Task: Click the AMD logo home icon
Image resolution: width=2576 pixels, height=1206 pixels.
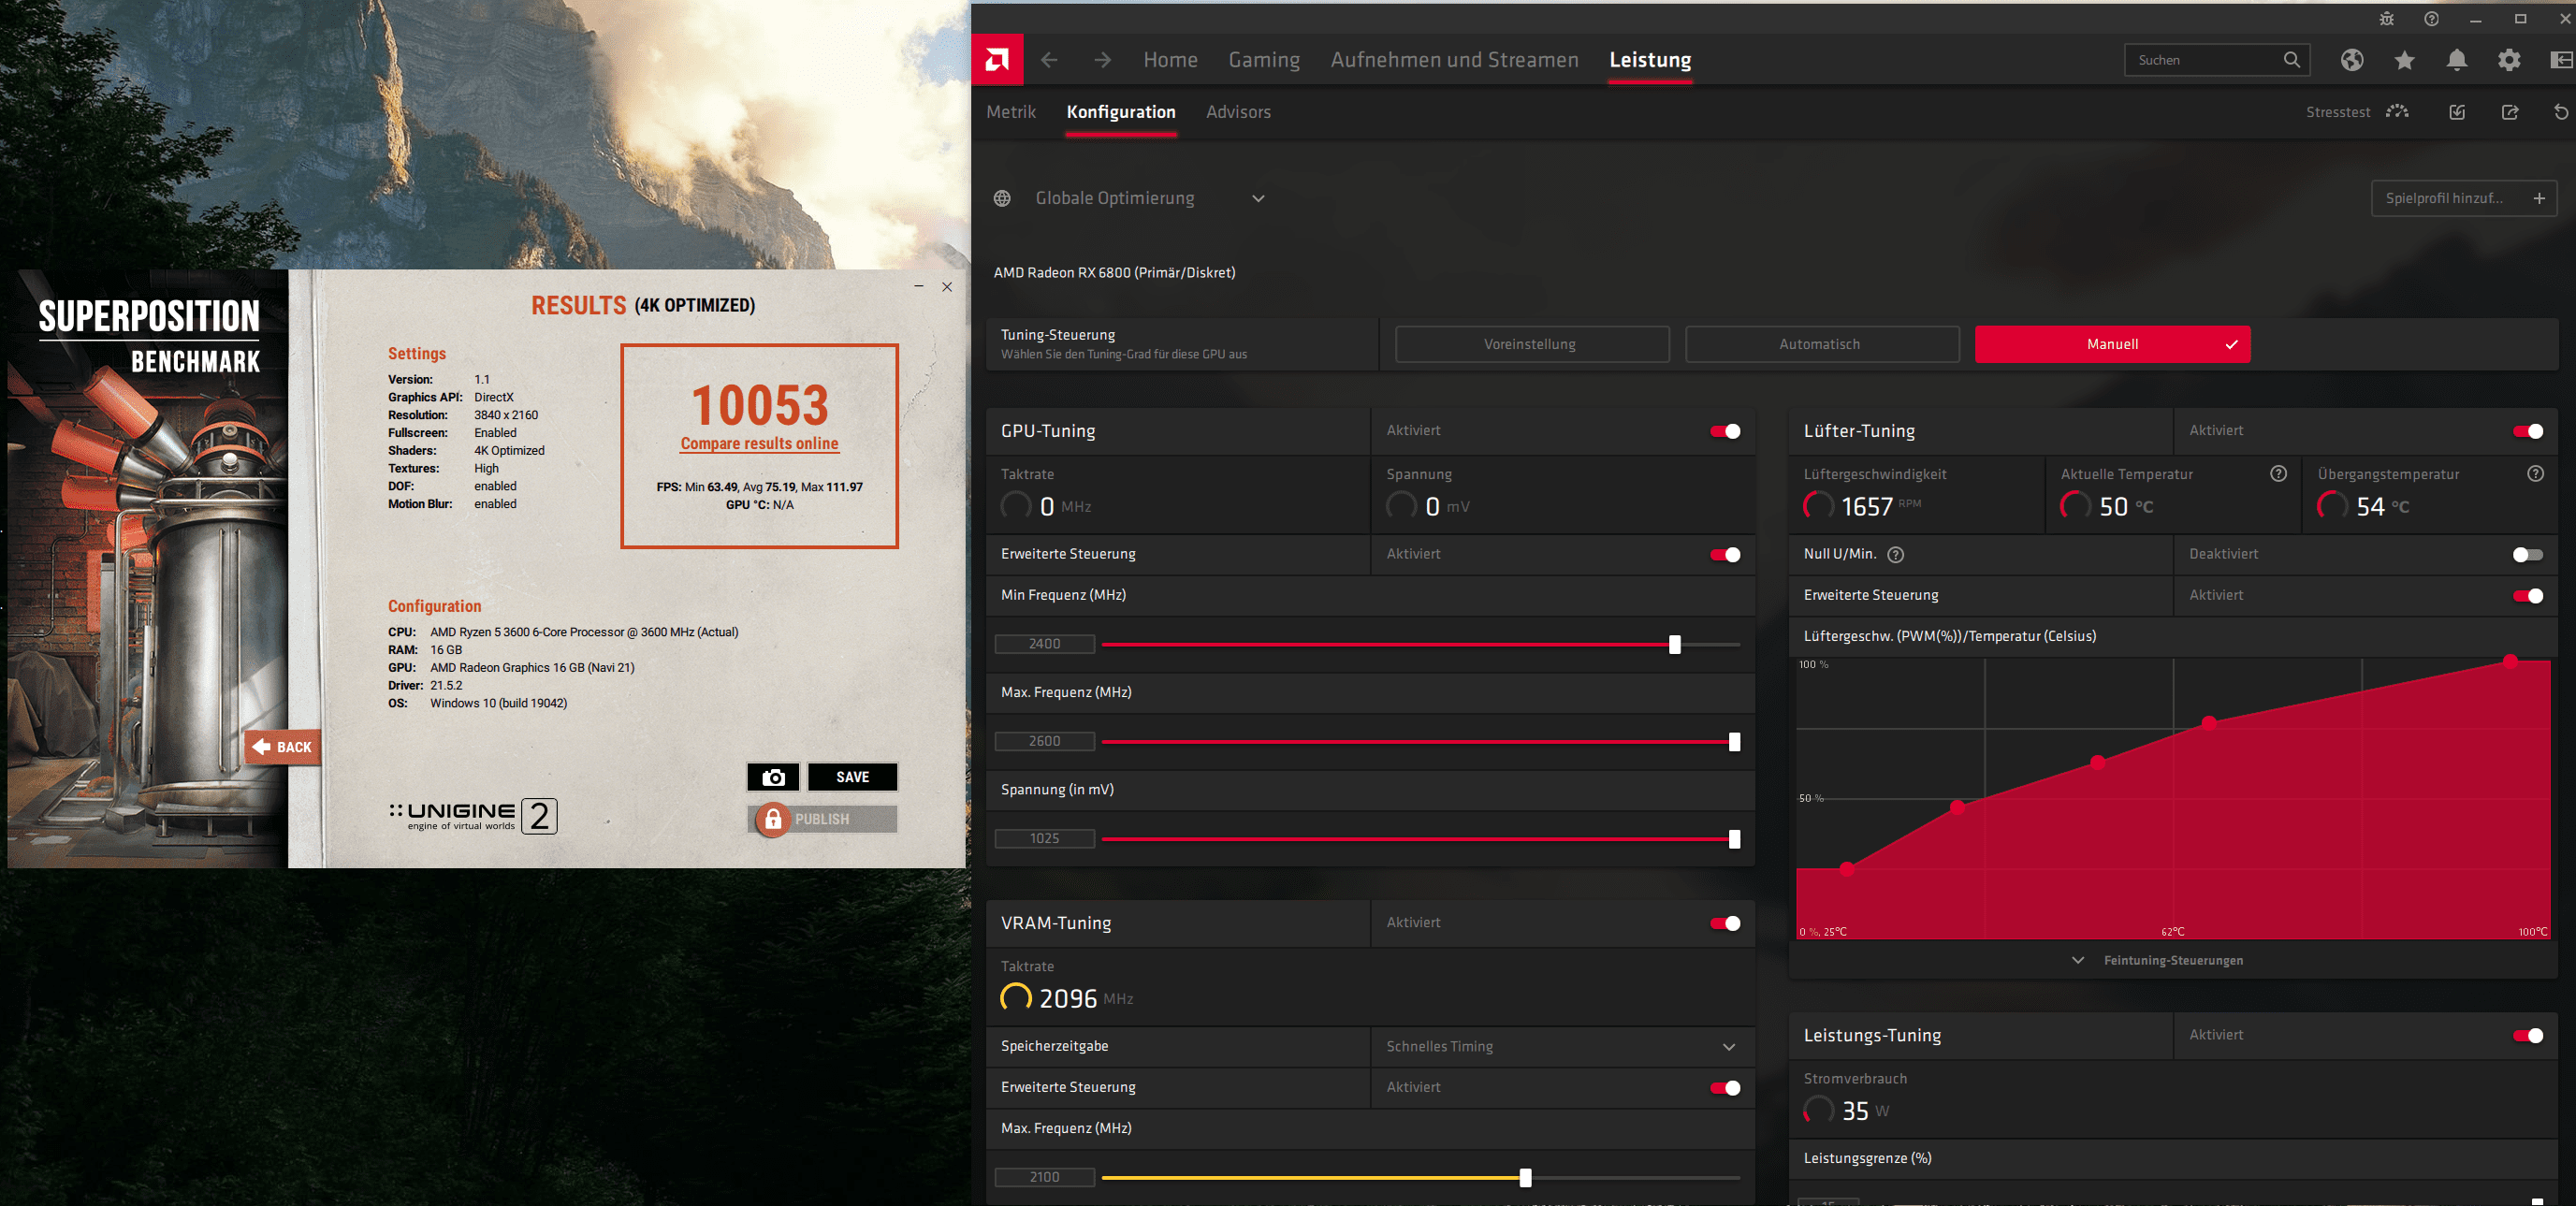Action: 997,60
